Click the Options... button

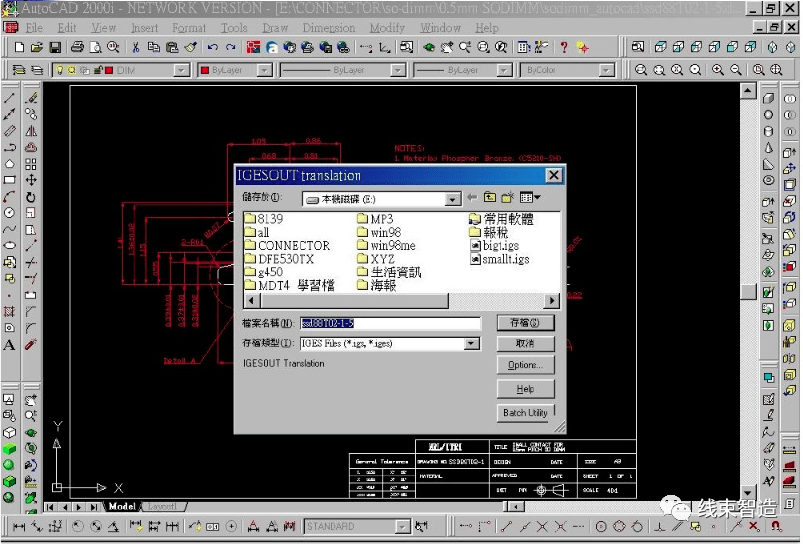(525, 365)
